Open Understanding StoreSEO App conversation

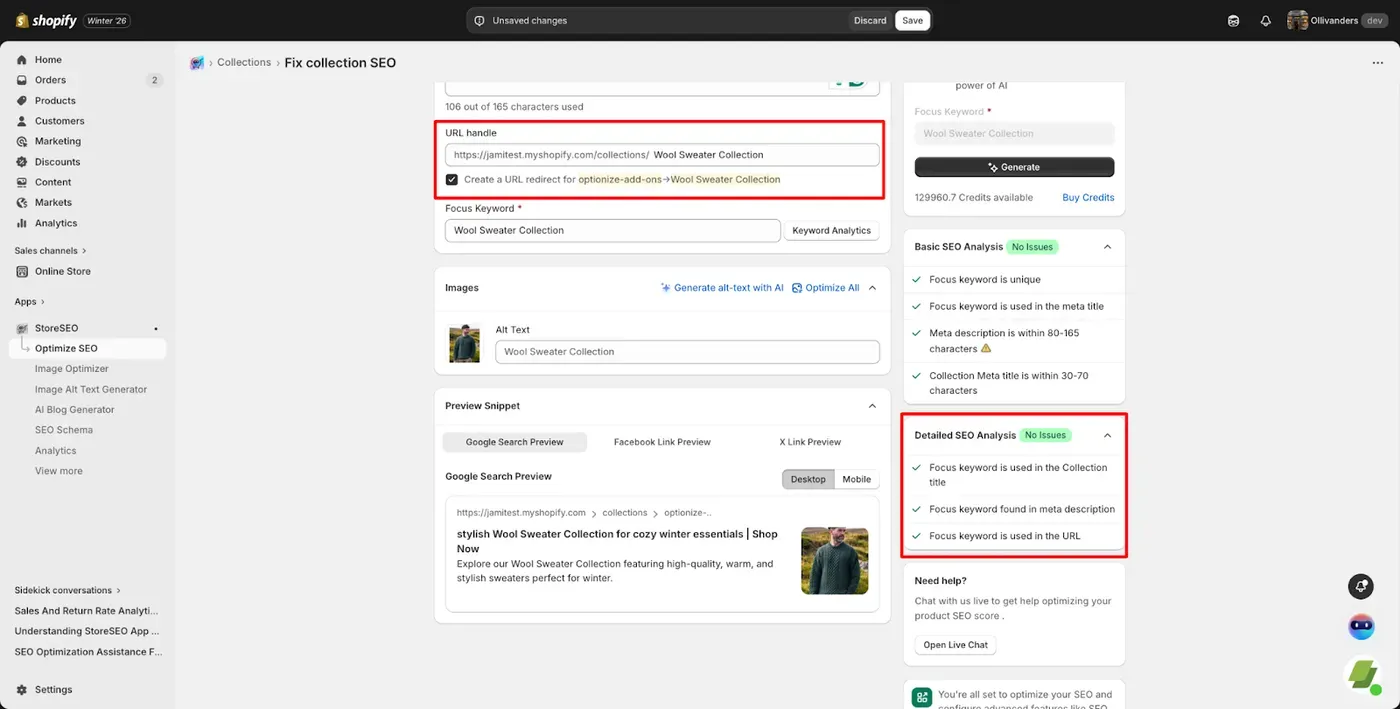click(x=87, y=631)
